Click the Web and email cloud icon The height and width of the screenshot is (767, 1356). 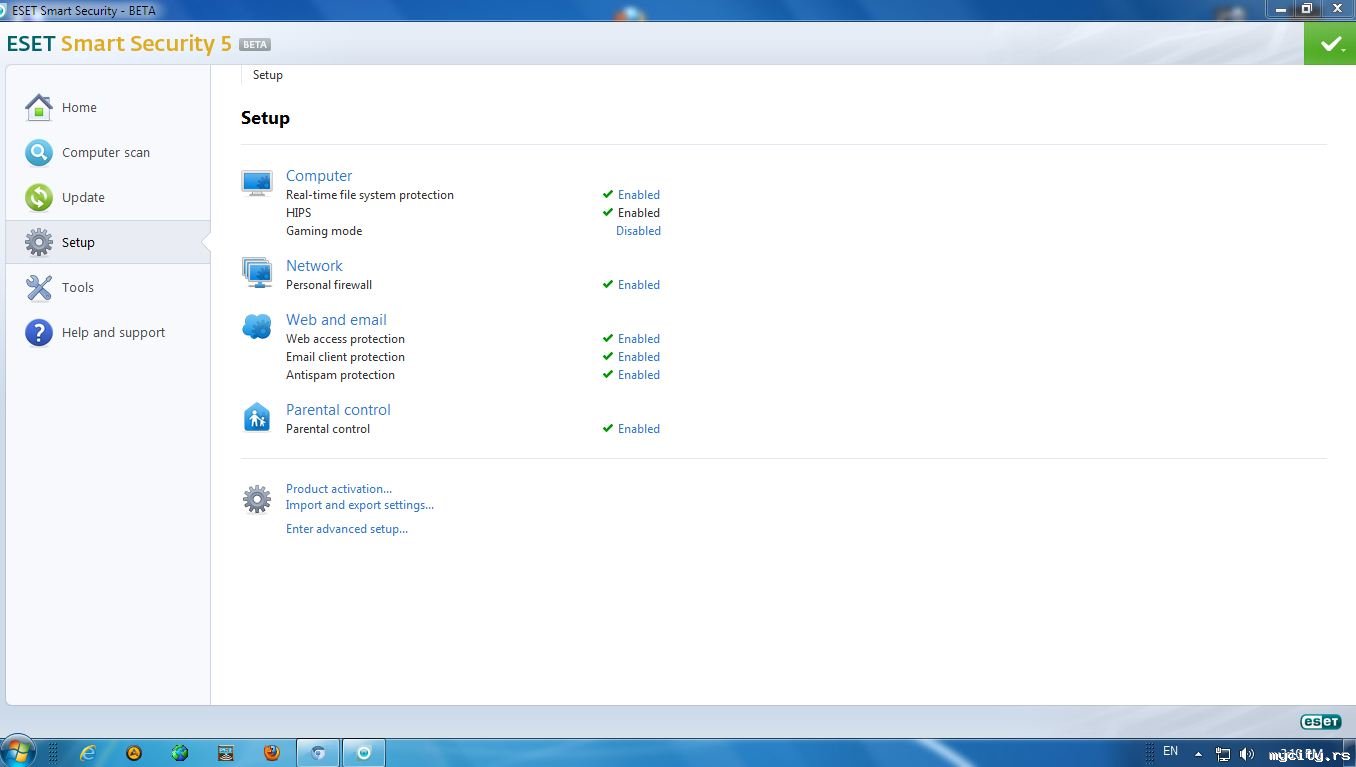coord(257,326)
